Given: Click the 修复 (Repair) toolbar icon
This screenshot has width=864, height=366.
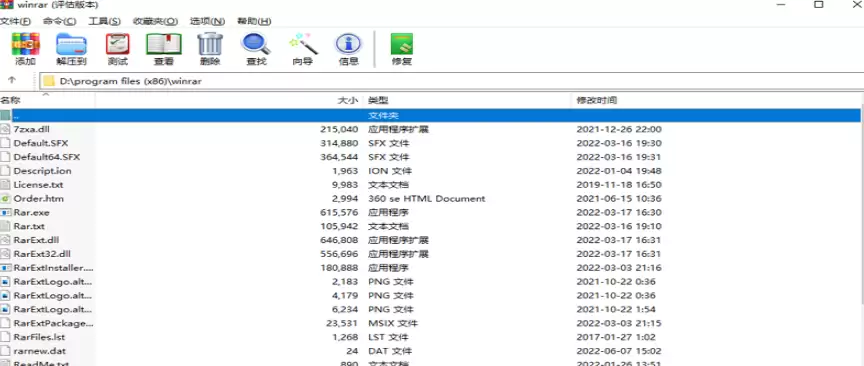Looking at the screenshot, I should [402, 44].
